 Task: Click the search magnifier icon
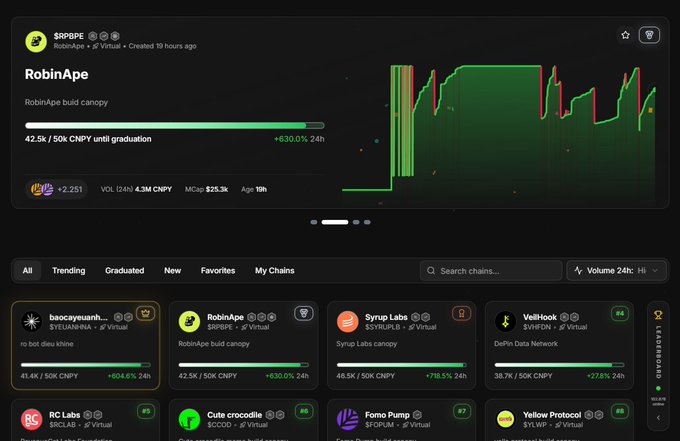431,271
